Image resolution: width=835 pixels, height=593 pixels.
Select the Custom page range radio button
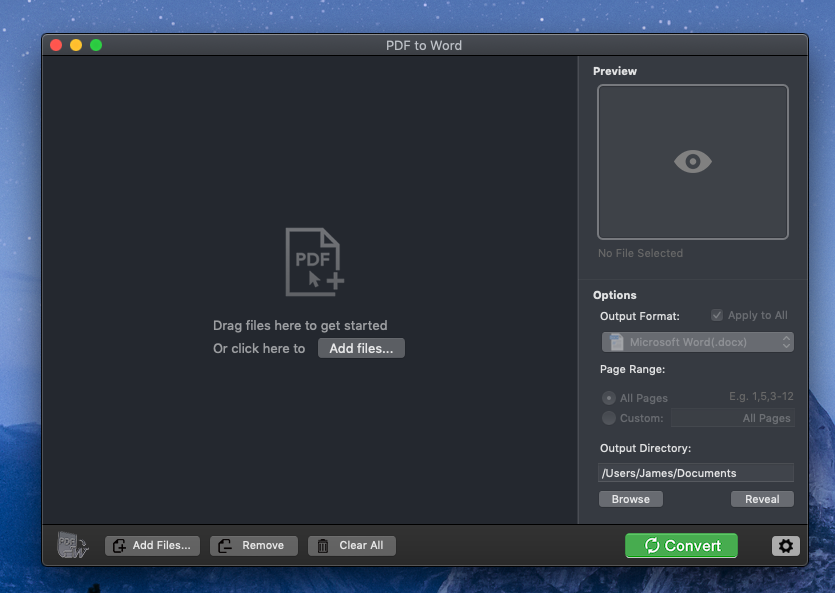coord(609,418)
